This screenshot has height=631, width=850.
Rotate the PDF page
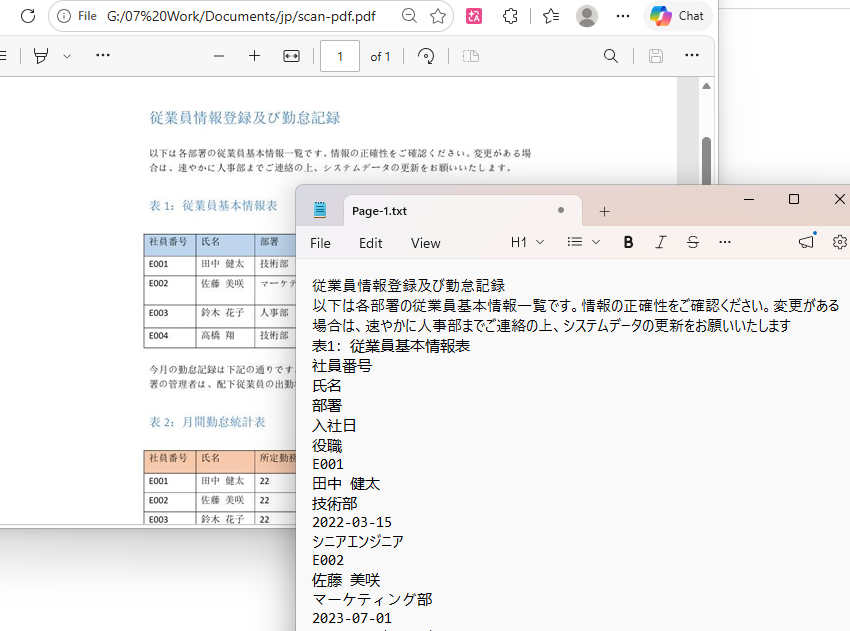[426, 56]
